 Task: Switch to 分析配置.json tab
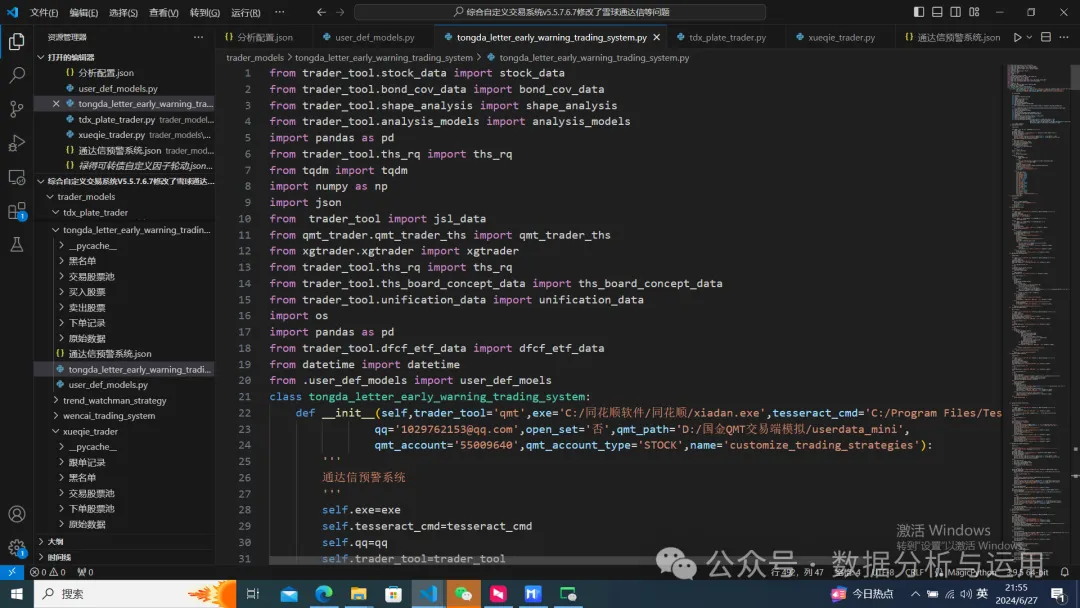point(264,37)
